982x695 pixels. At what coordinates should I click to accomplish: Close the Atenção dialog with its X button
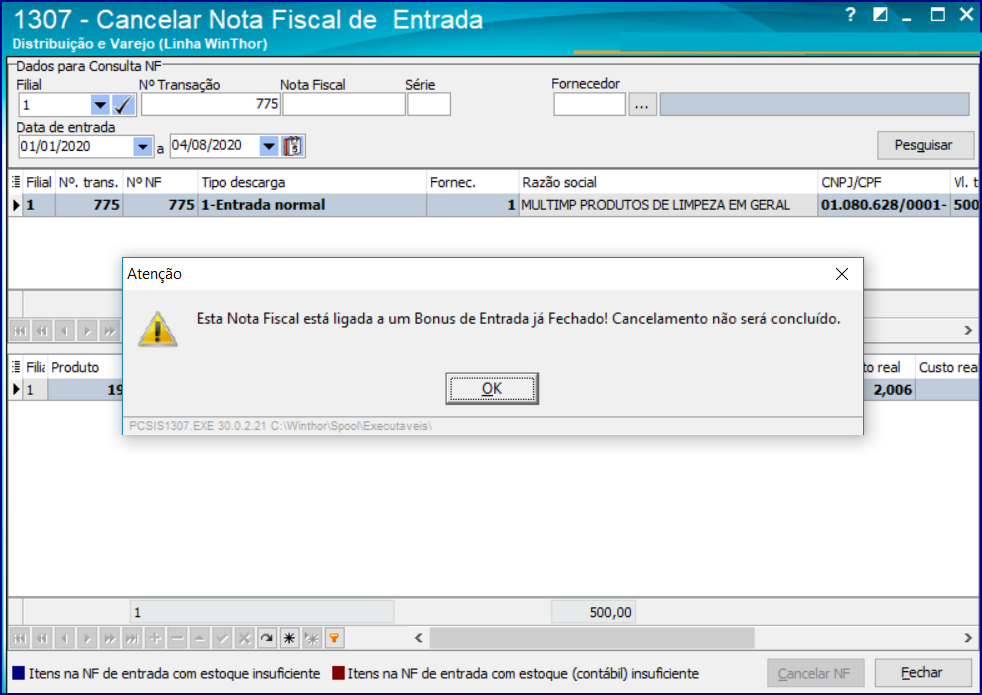click(x=842, y=274)
